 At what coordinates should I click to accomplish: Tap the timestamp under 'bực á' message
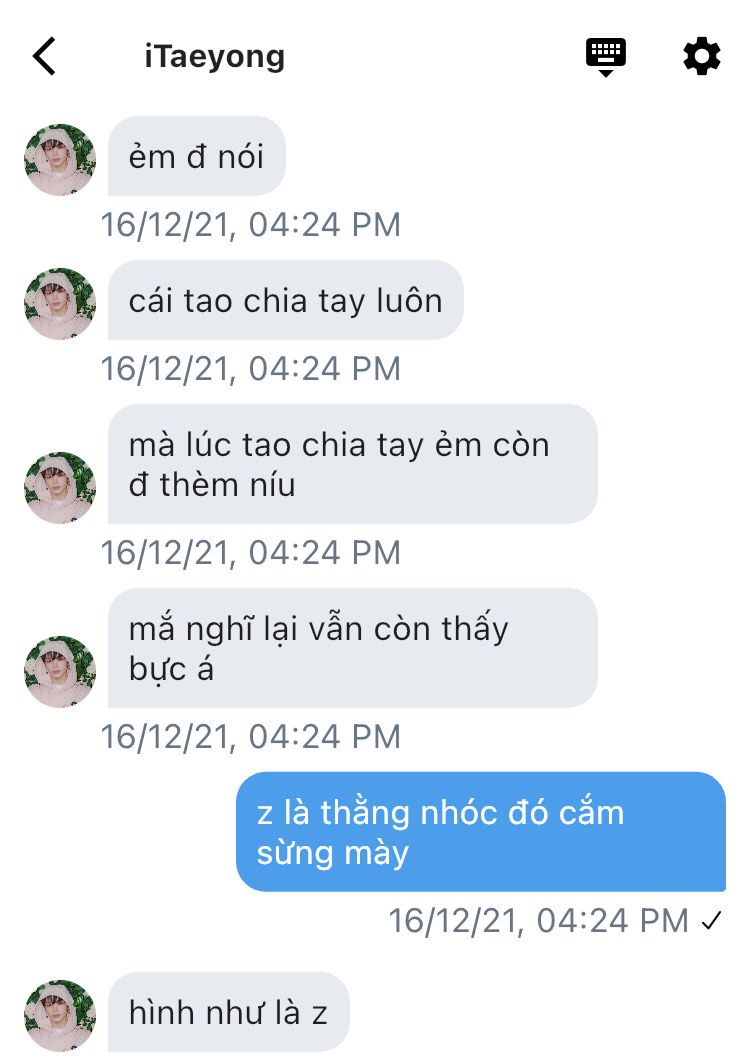[x=251, y=737]
